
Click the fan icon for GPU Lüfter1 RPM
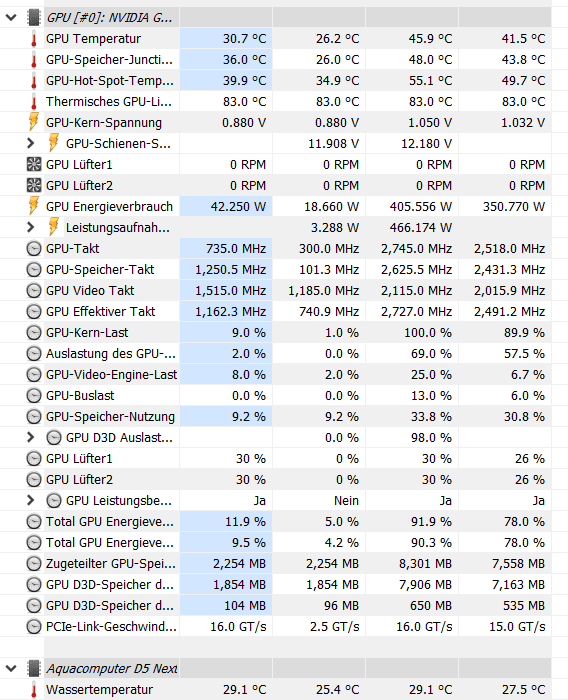[x=34, y=164]
